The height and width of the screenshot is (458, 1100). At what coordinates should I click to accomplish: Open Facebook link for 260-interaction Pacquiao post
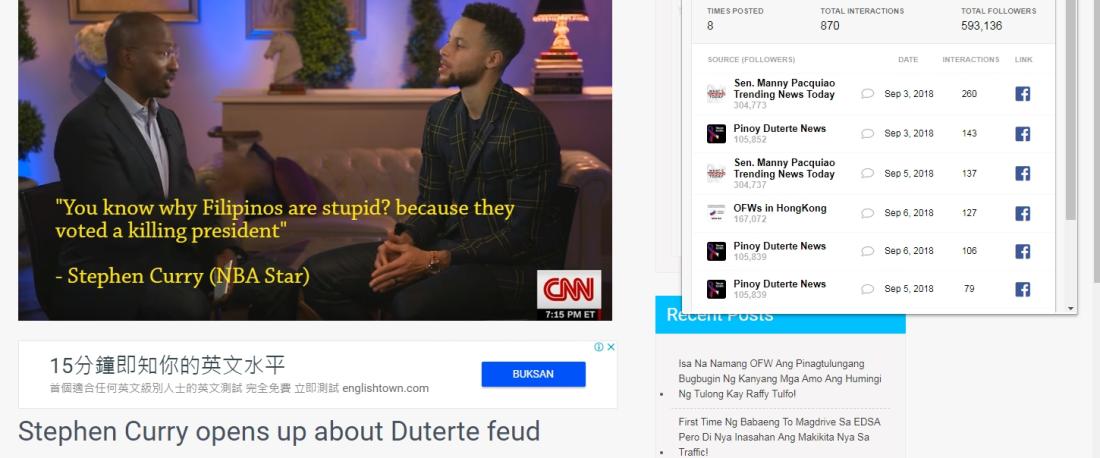pyautogui.click(x=1022, y=94)
